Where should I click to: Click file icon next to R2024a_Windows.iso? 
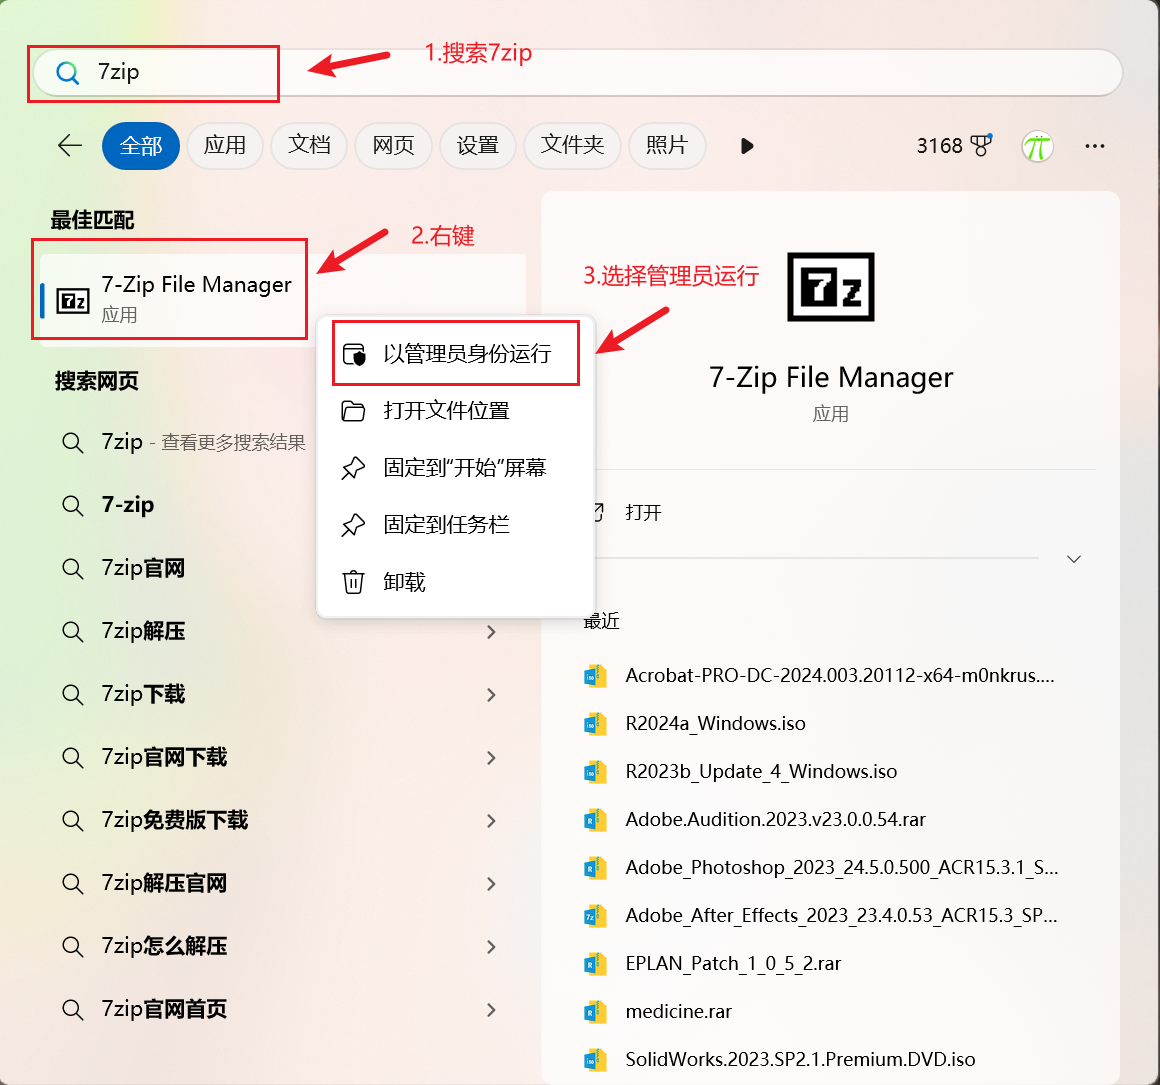tap(595, 724)
